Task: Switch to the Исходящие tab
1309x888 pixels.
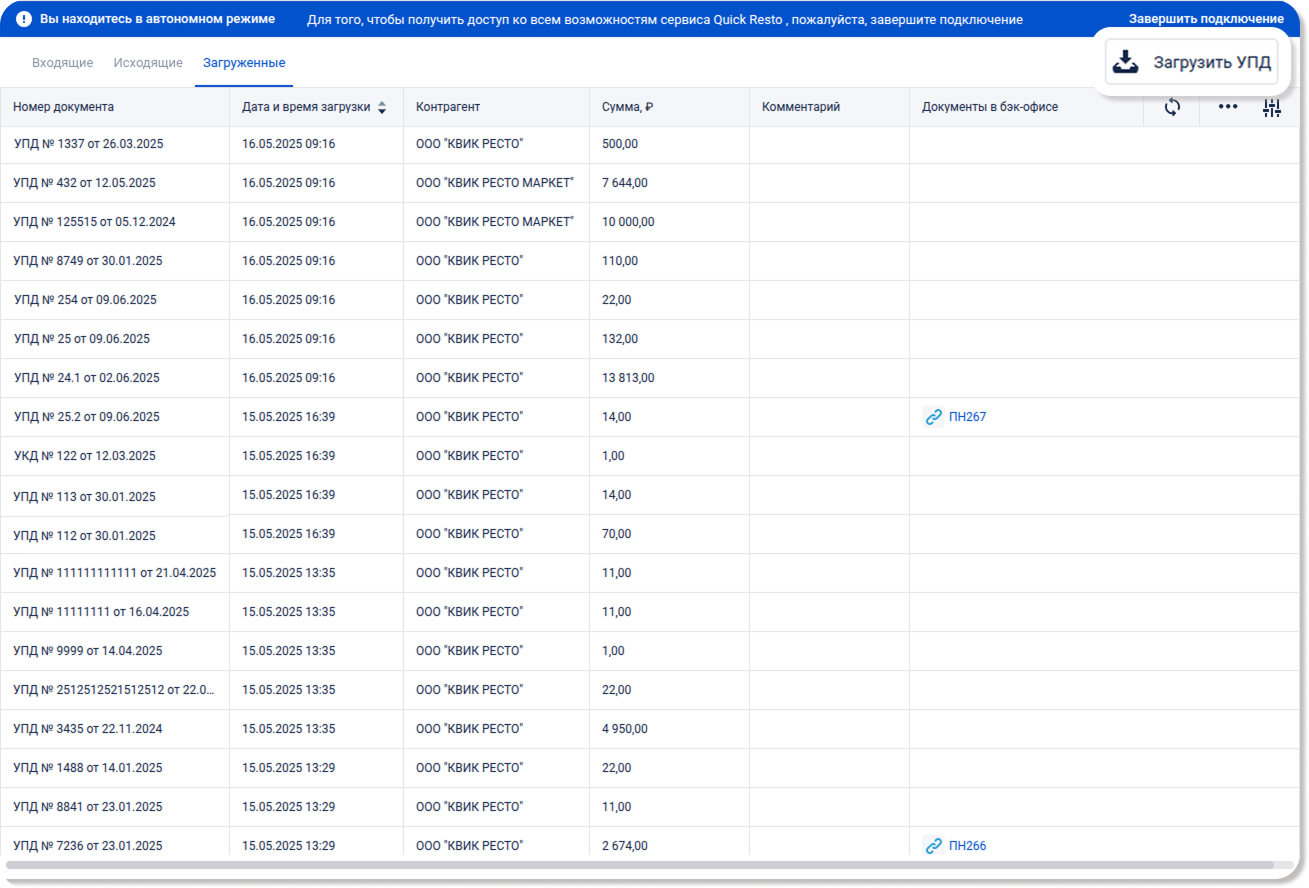Action: [x=148, y=63]
